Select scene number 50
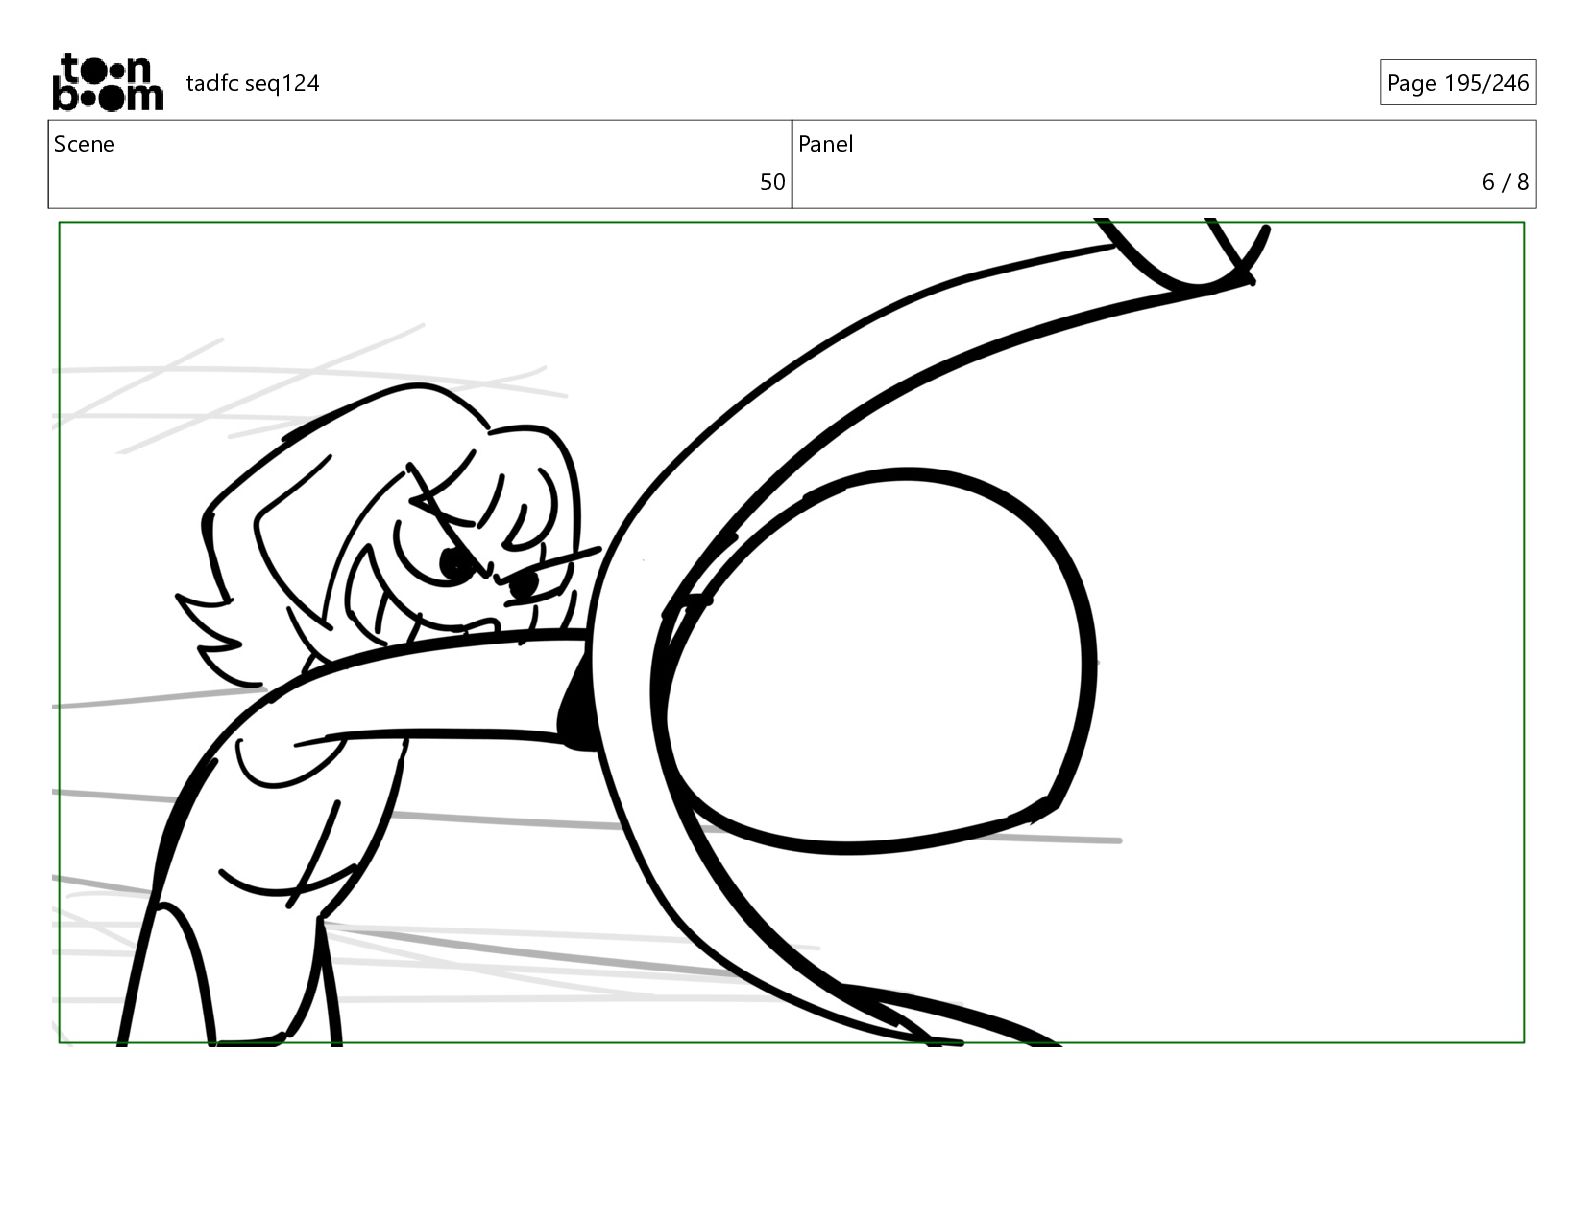The image size is (1584, 1224). click(772, 182)
